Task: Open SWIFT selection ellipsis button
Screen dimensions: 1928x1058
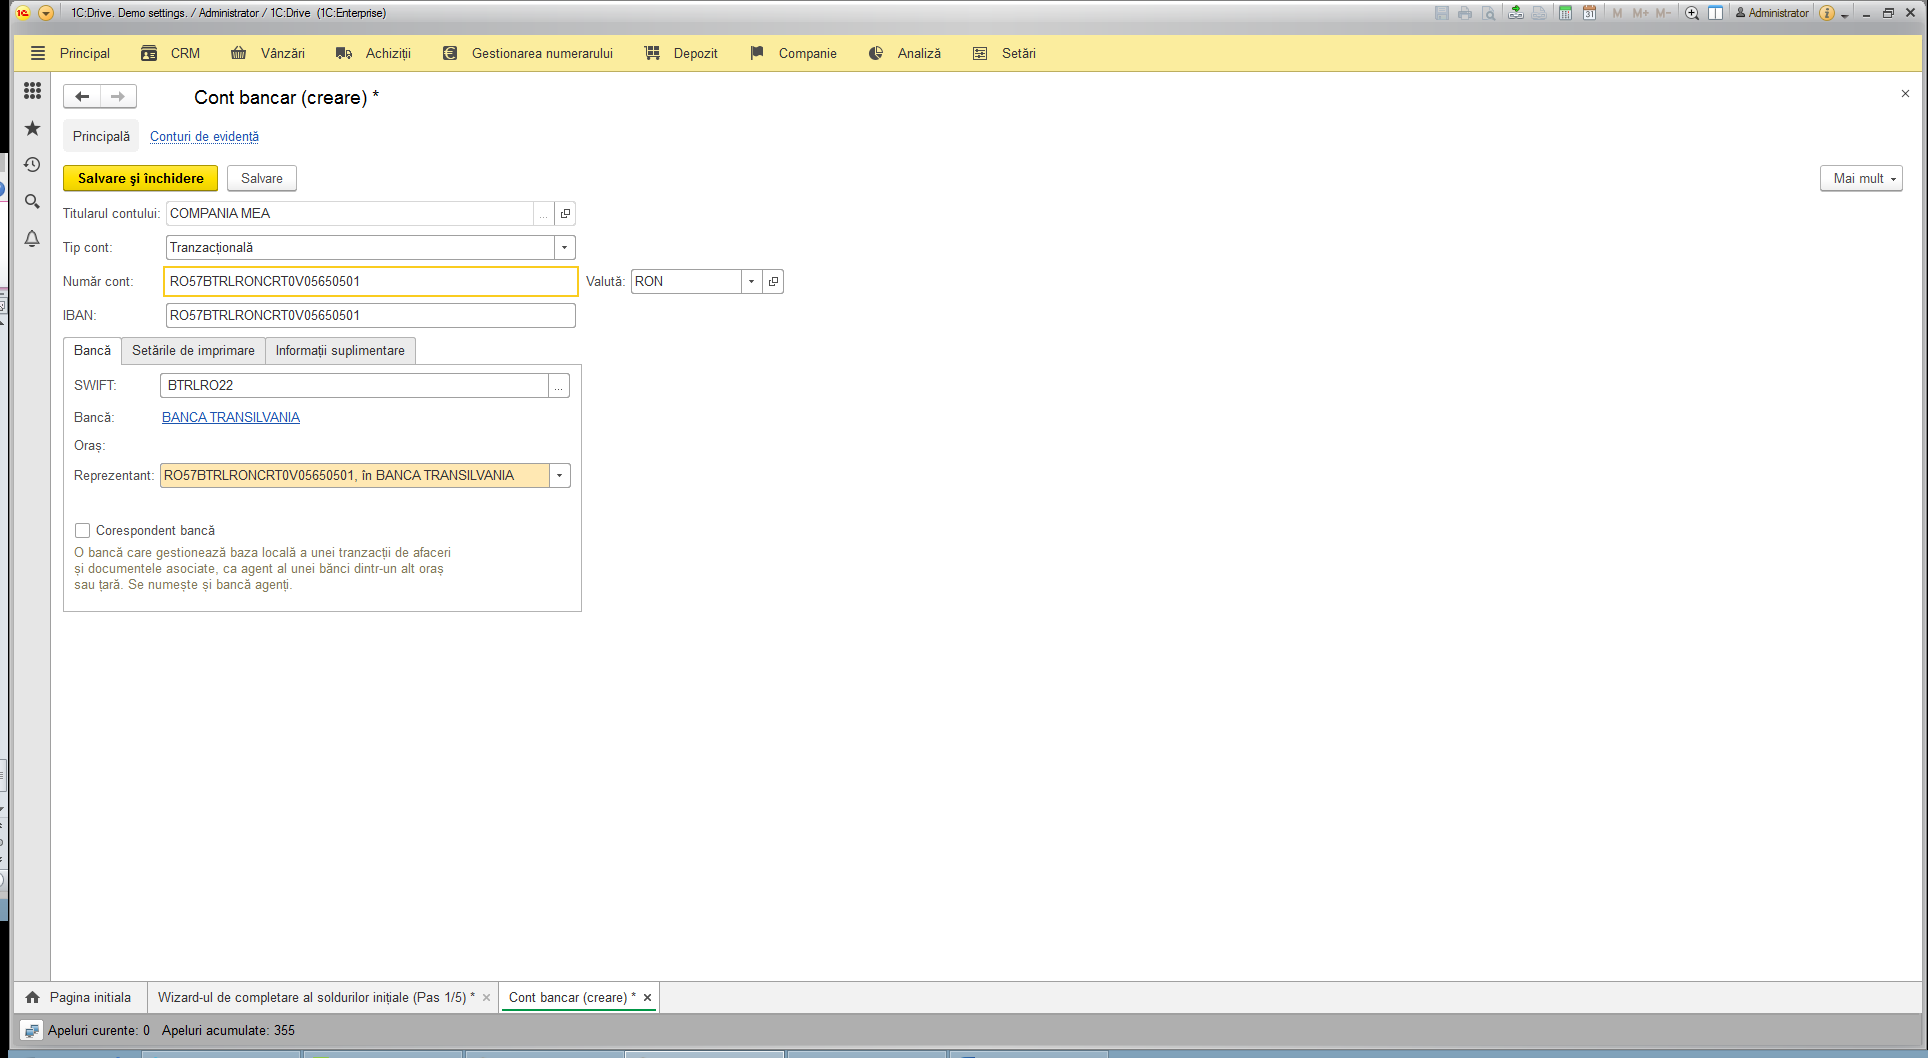Action: pyautogui.click(x=559, y=385)
